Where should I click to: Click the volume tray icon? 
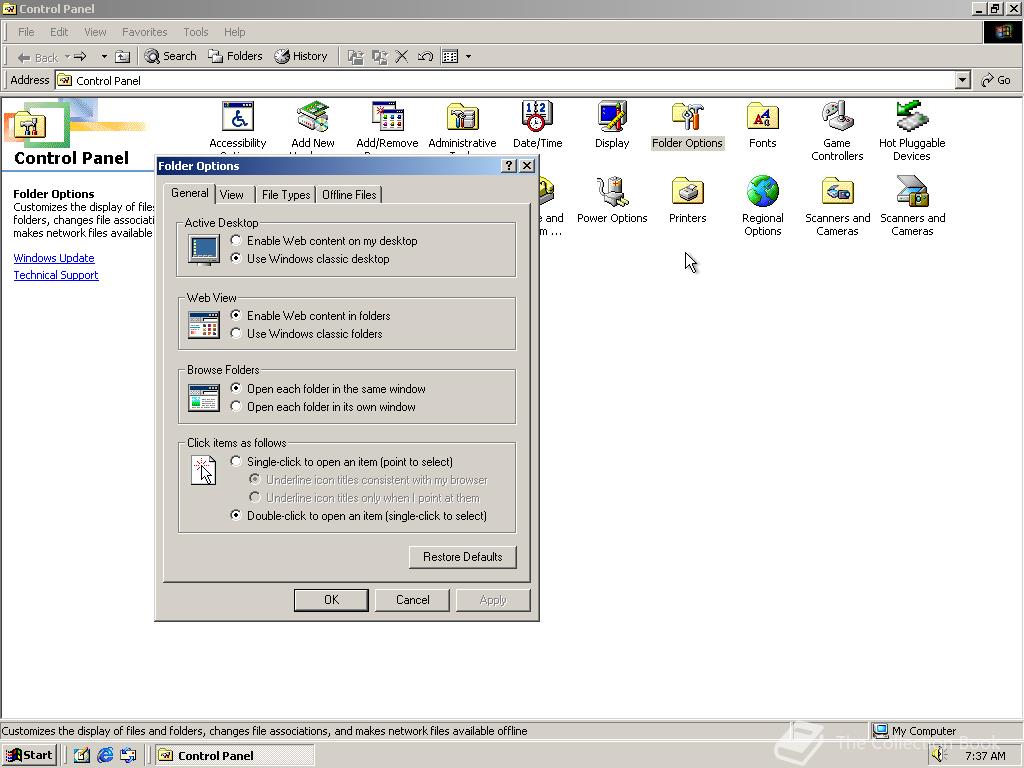938,756
